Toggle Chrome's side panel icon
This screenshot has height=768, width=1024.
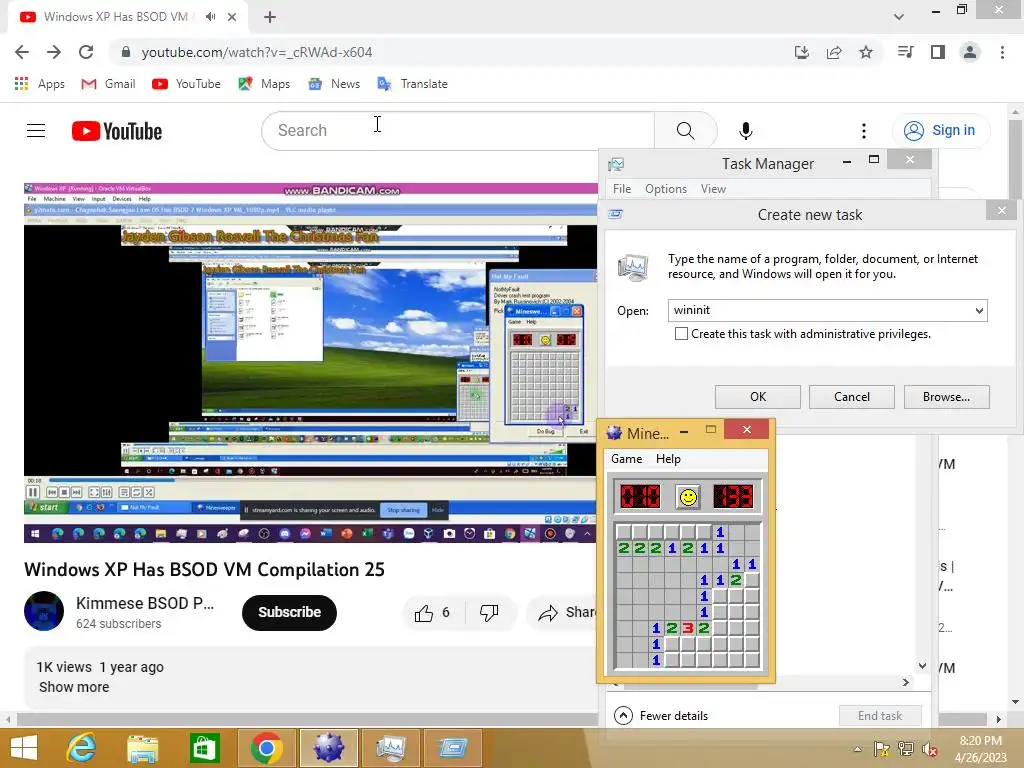point(938,52)
